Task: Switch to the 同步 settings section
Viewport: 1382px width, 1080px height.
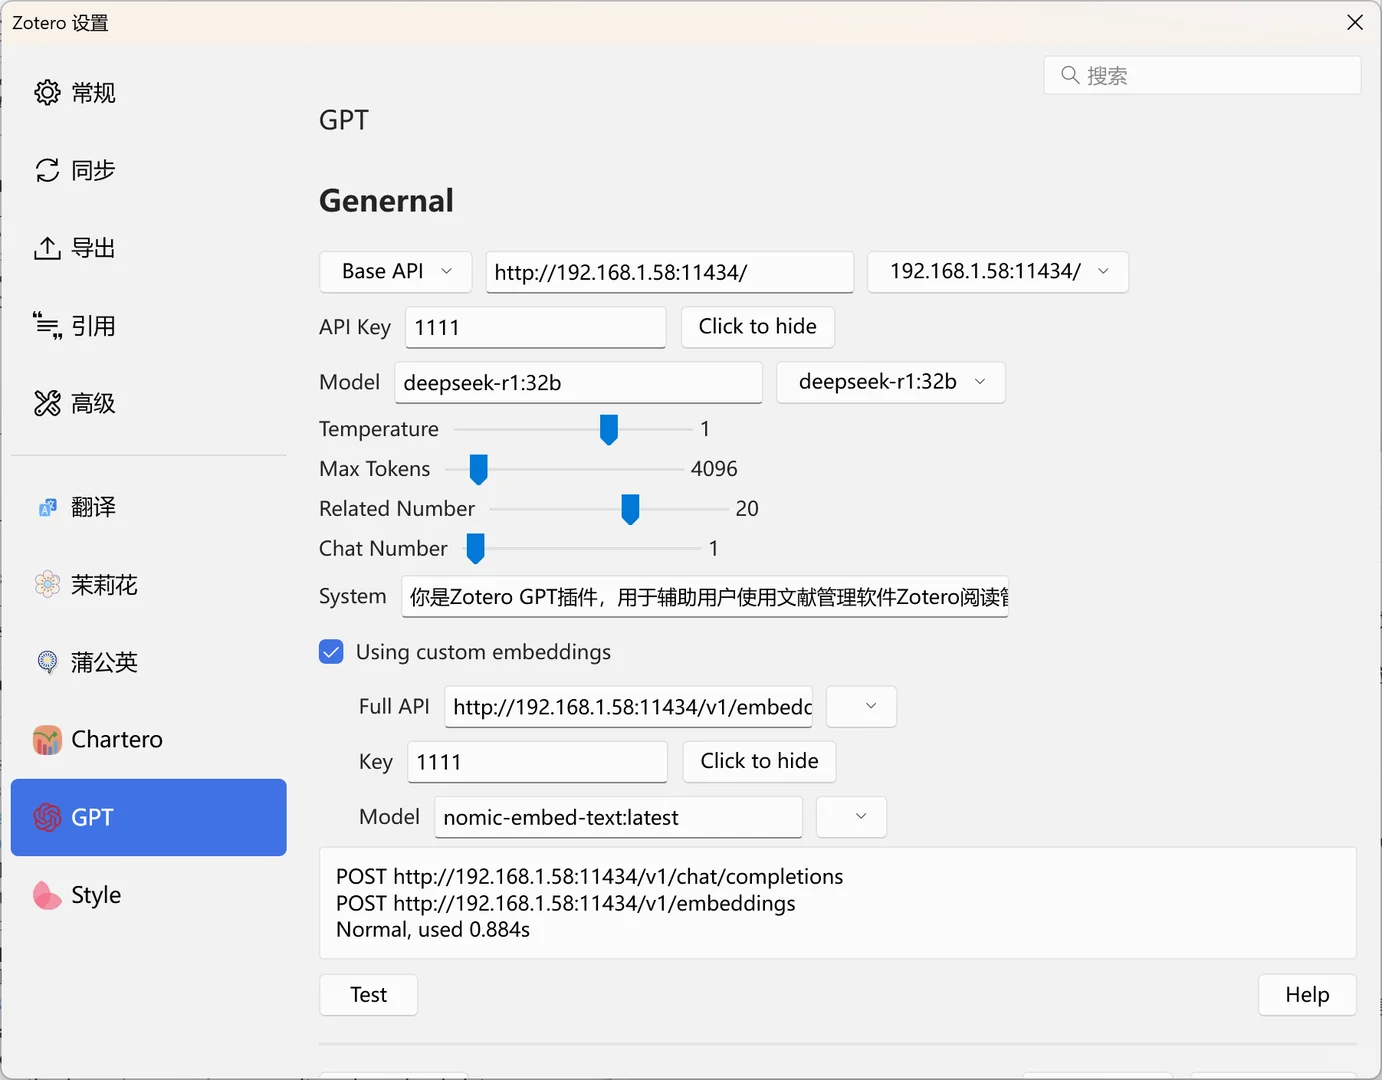Action: tap(149, 171)
